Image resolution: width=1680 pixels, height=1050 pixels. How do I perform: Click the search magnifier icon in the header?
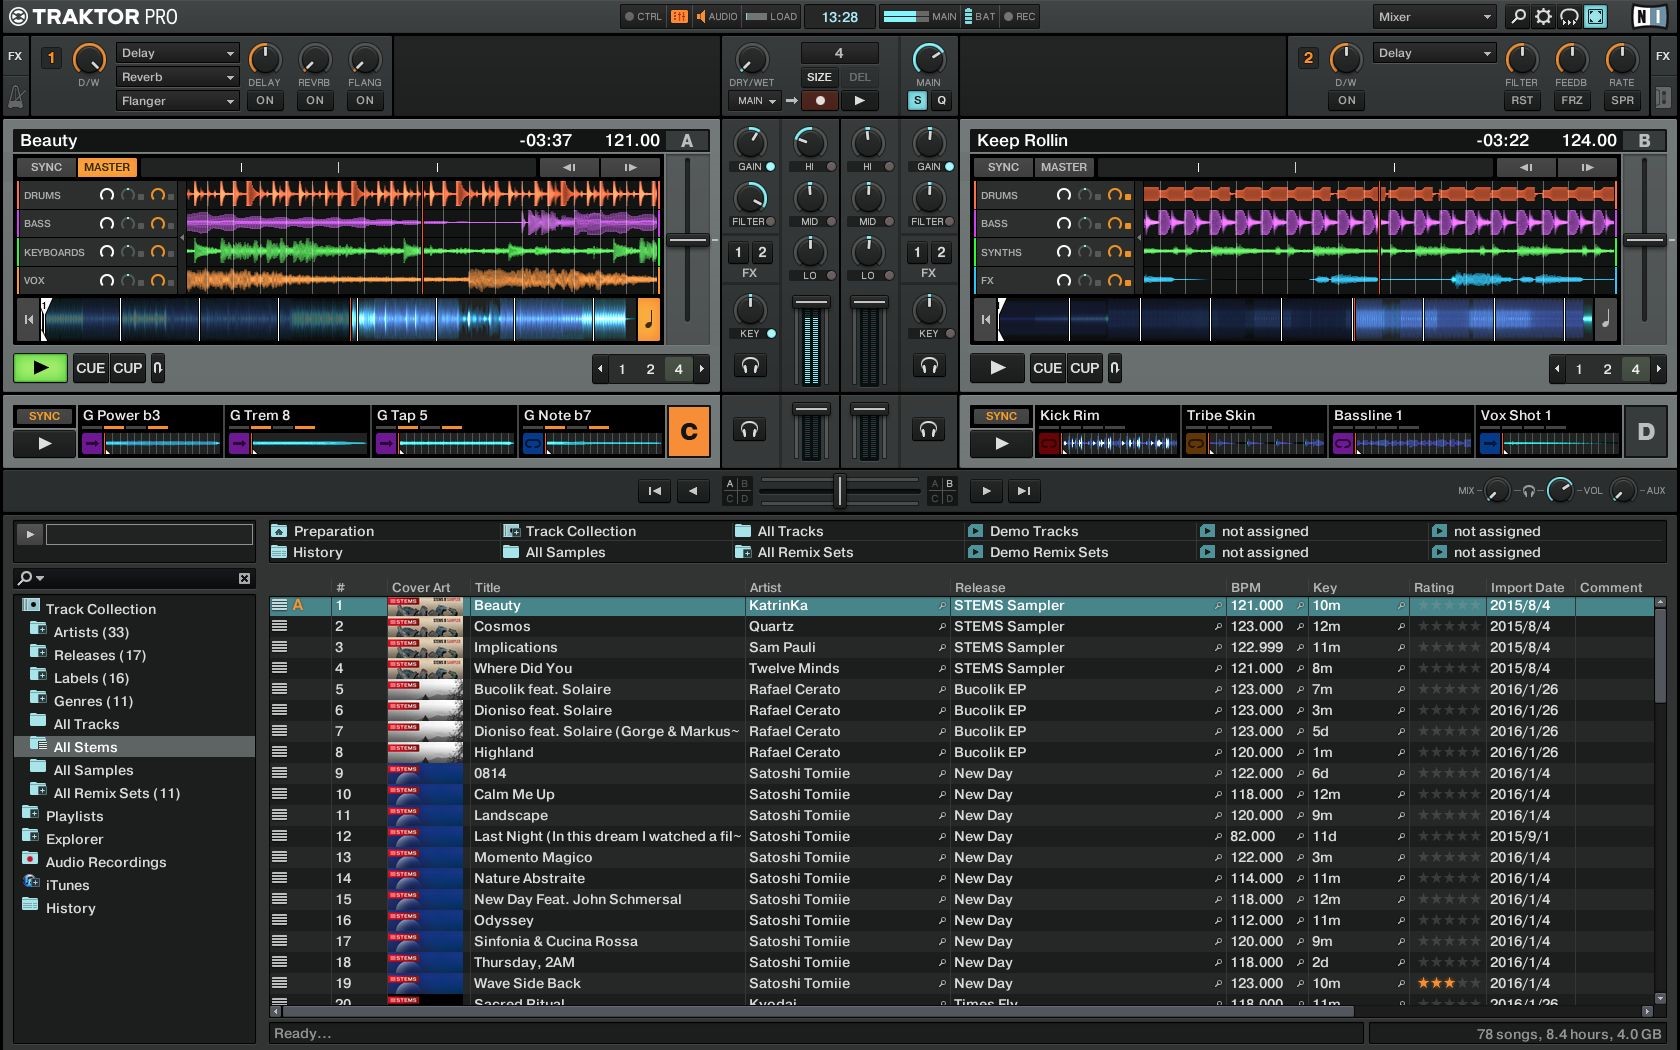[x=1517, y=16]
